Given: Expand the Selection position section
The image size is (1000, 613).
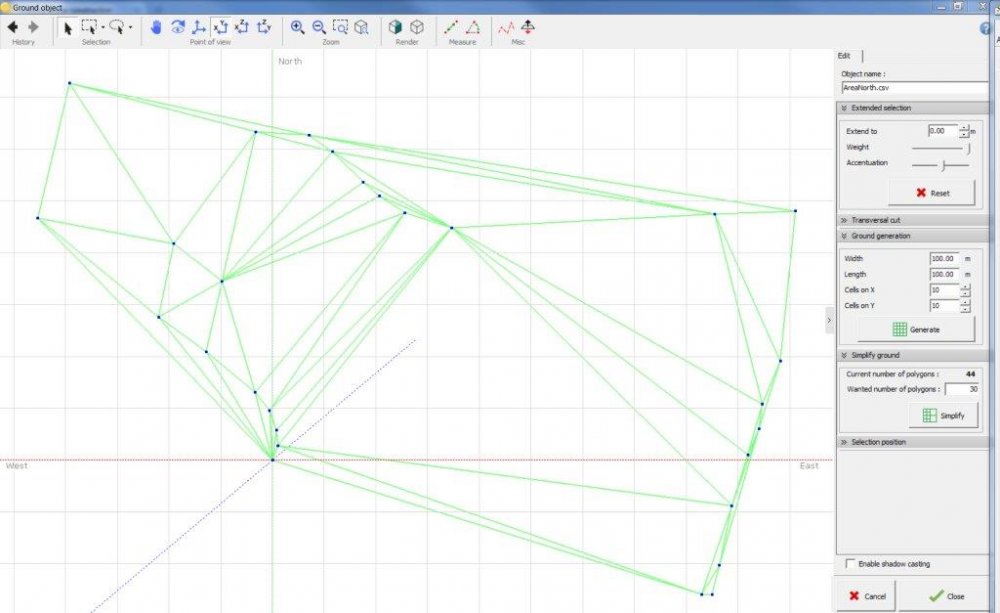Looking at the screenshot, I should tap(878, 442).
